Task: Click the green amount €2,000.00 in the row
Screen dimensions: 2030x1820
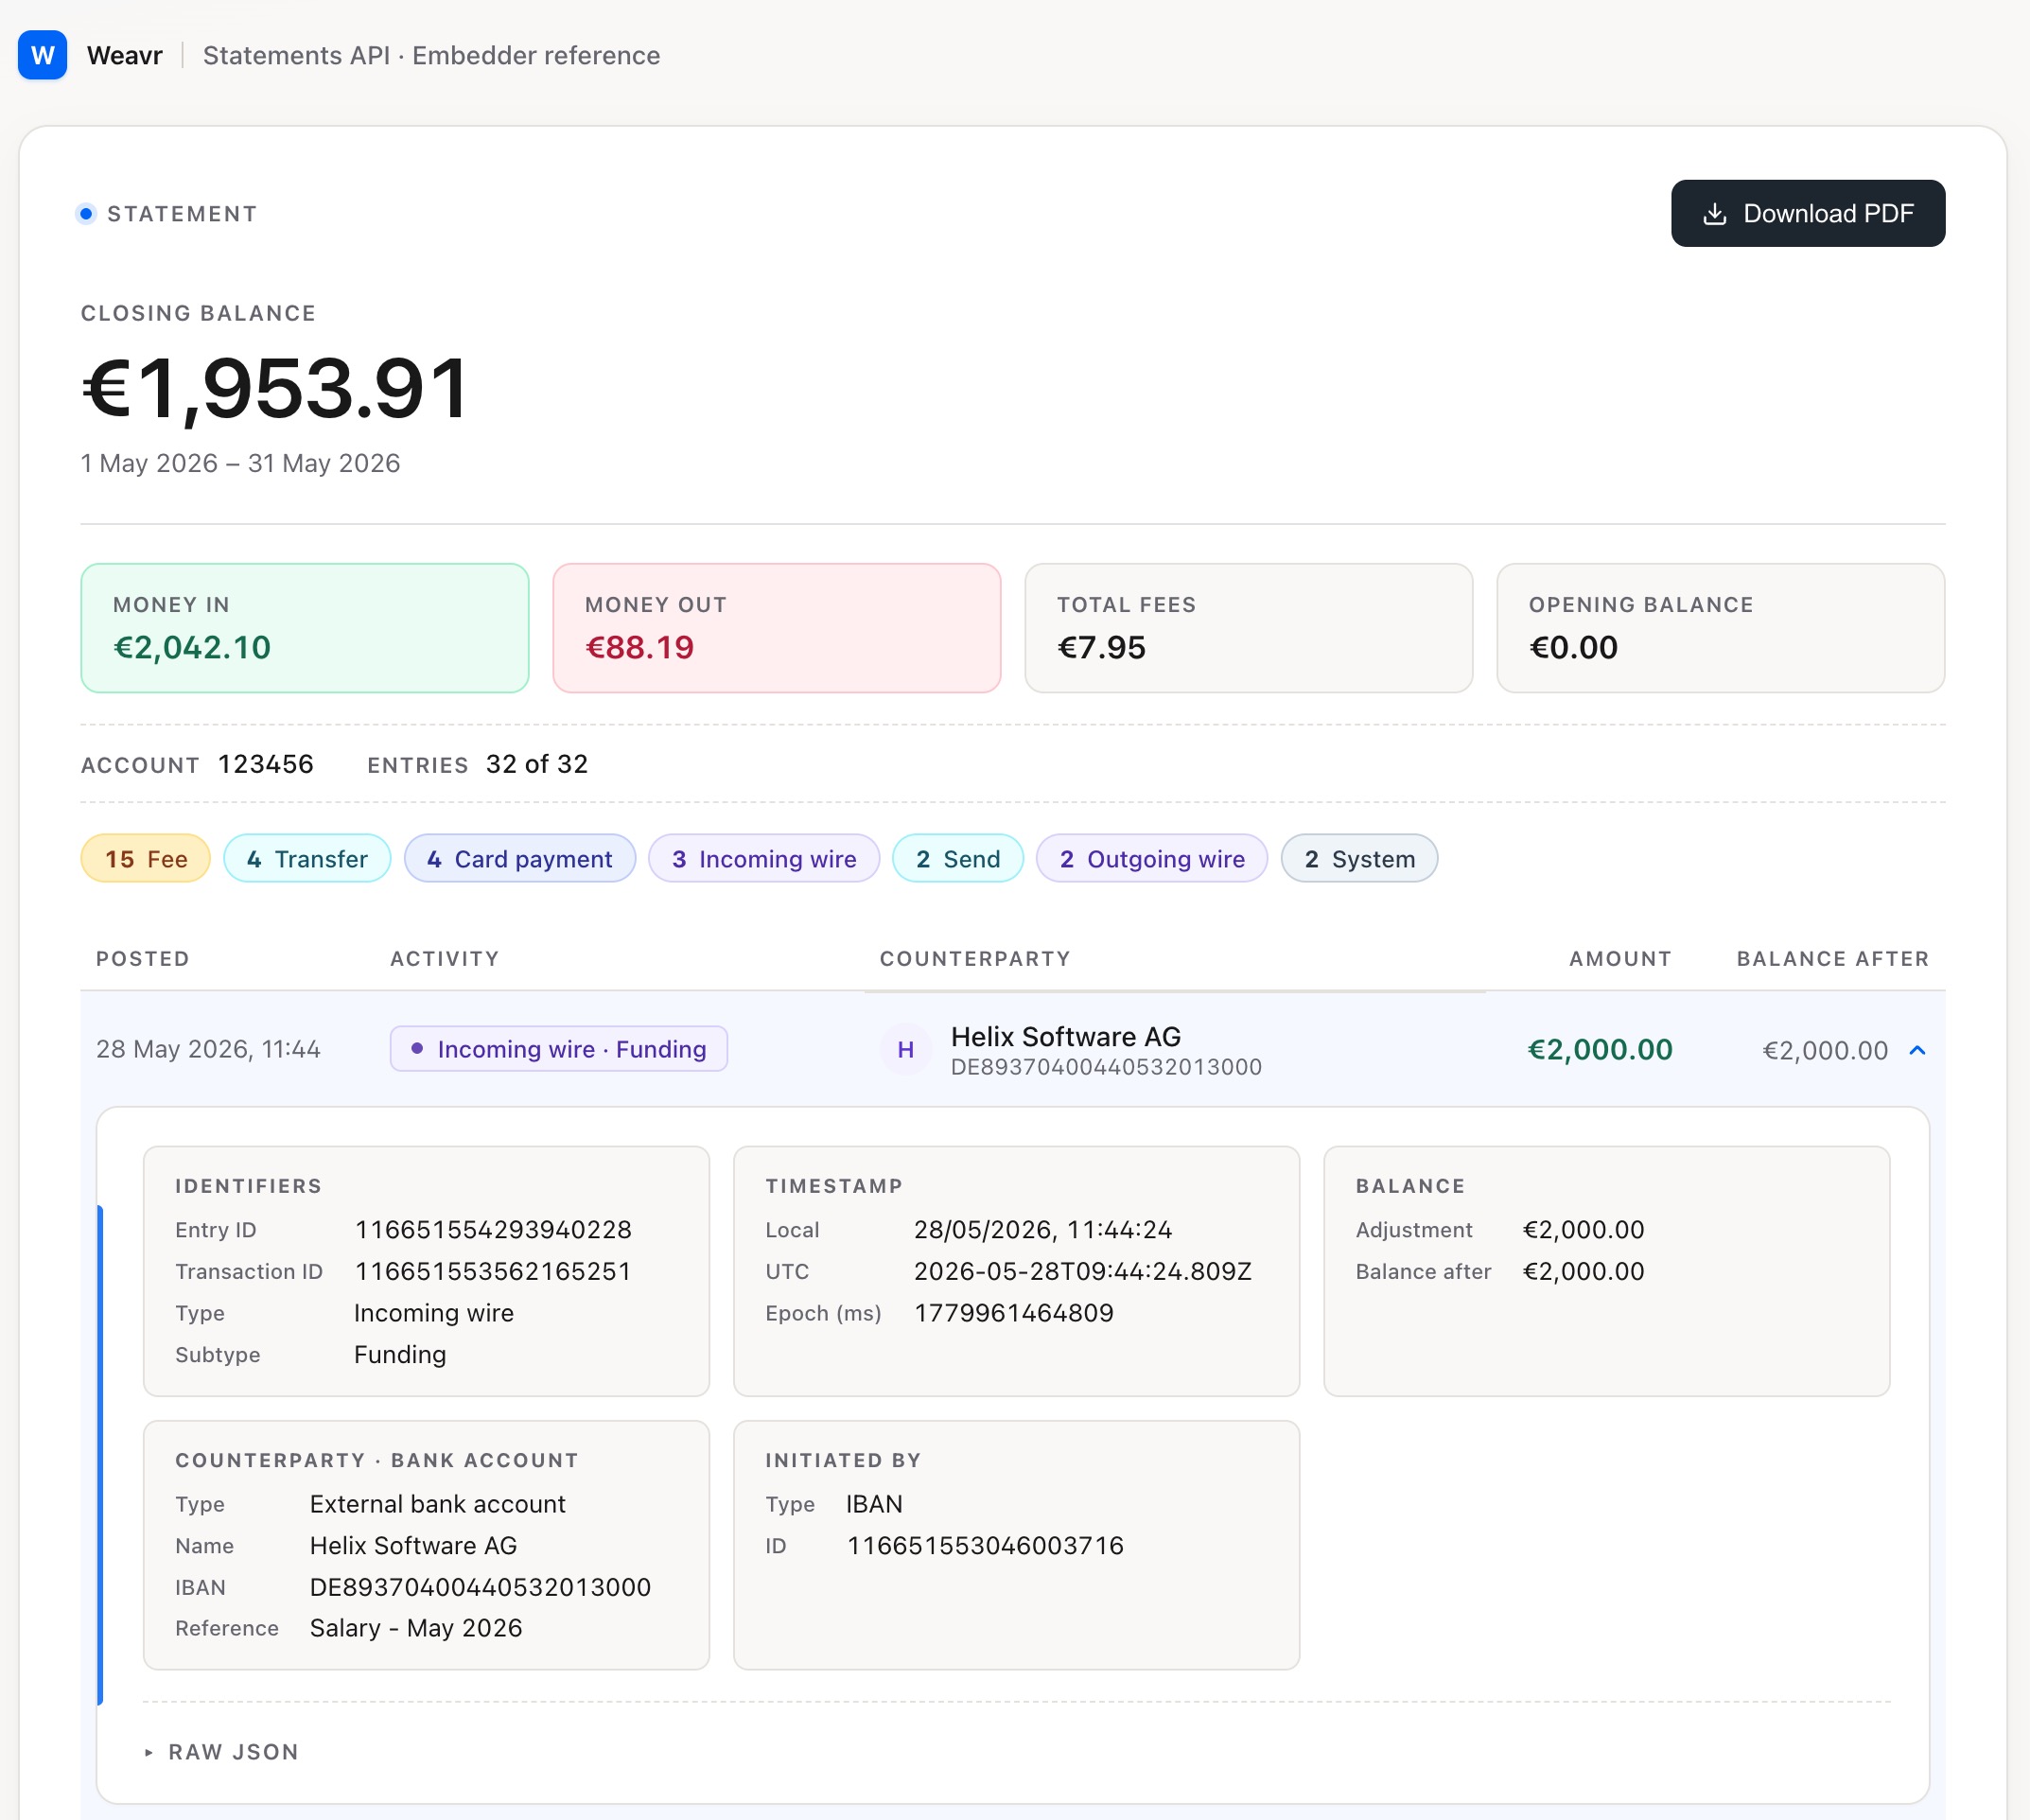Action: click(1600, 1050)
